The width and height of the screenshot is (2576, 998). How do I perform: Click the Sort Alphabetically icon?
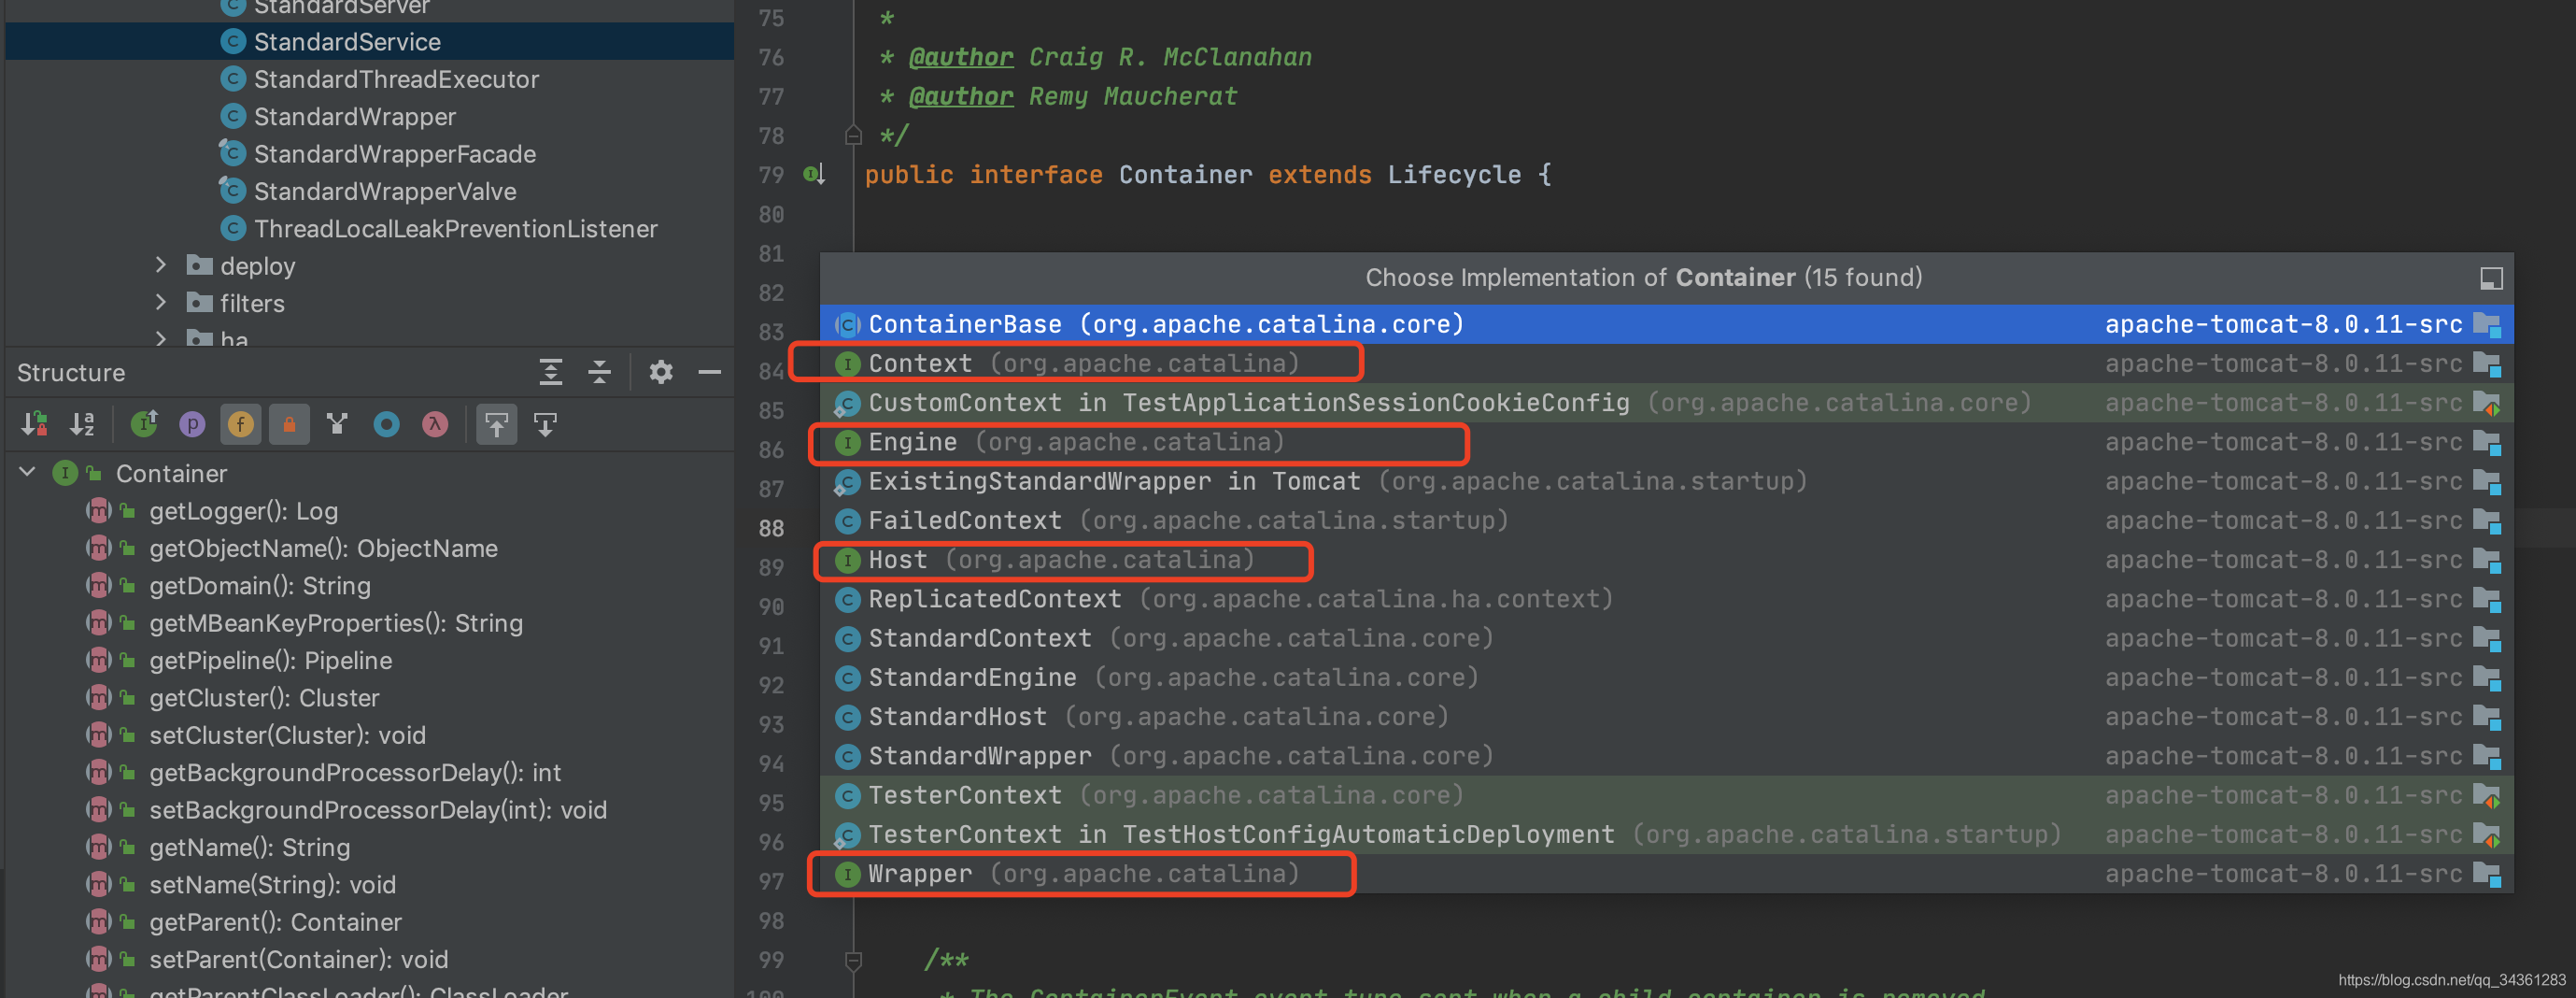(x=83, y=424)
